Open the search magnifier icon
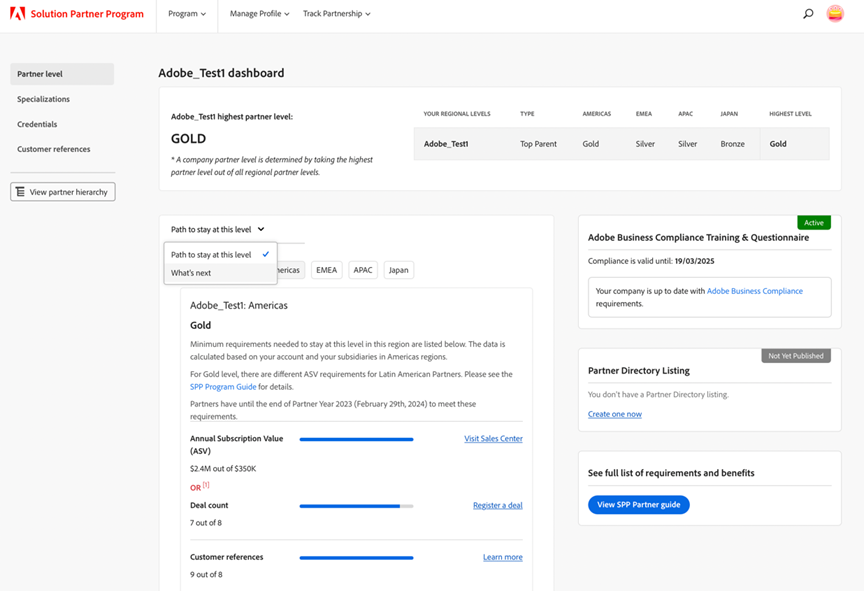The width and height of the screenshot is (864, 591). click(x=808, y=14)
